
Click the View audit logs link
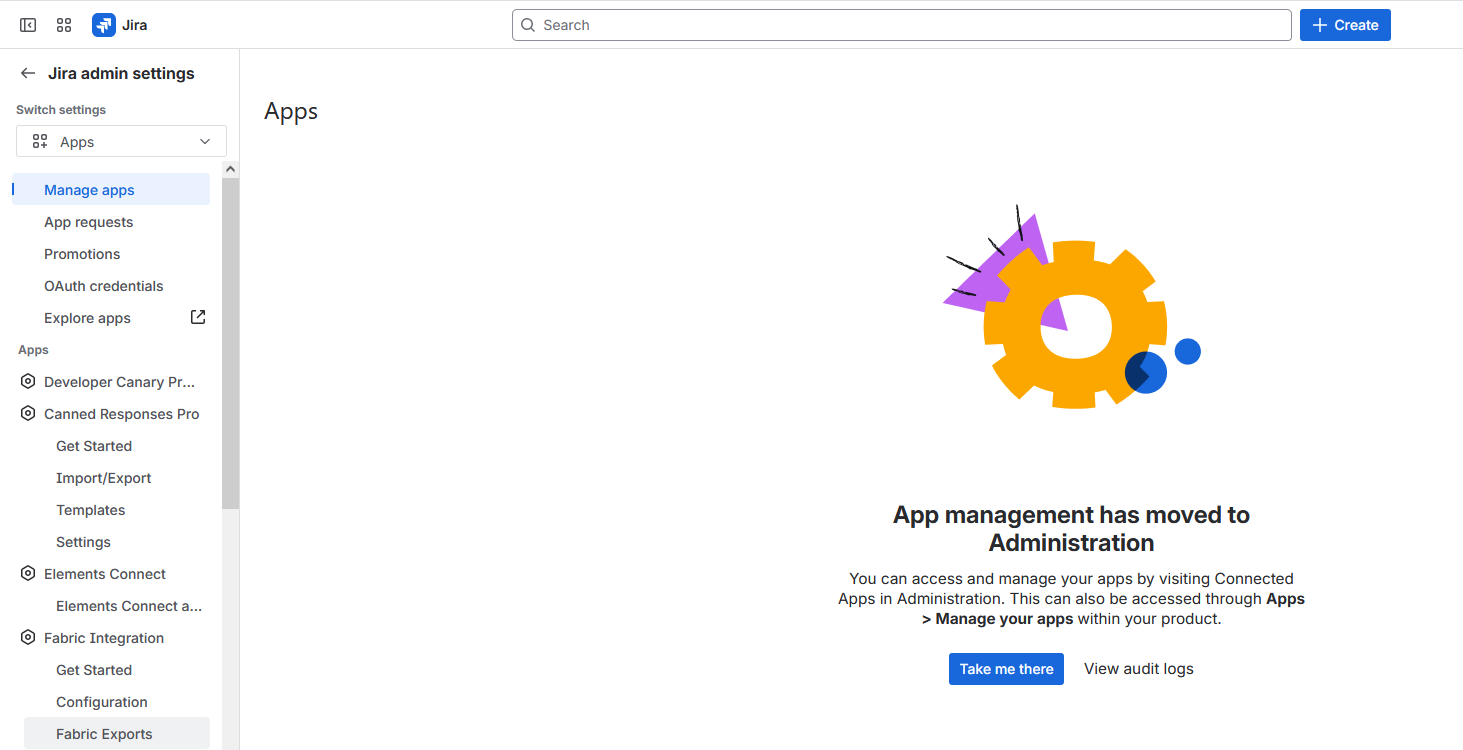pos(1138,669)
